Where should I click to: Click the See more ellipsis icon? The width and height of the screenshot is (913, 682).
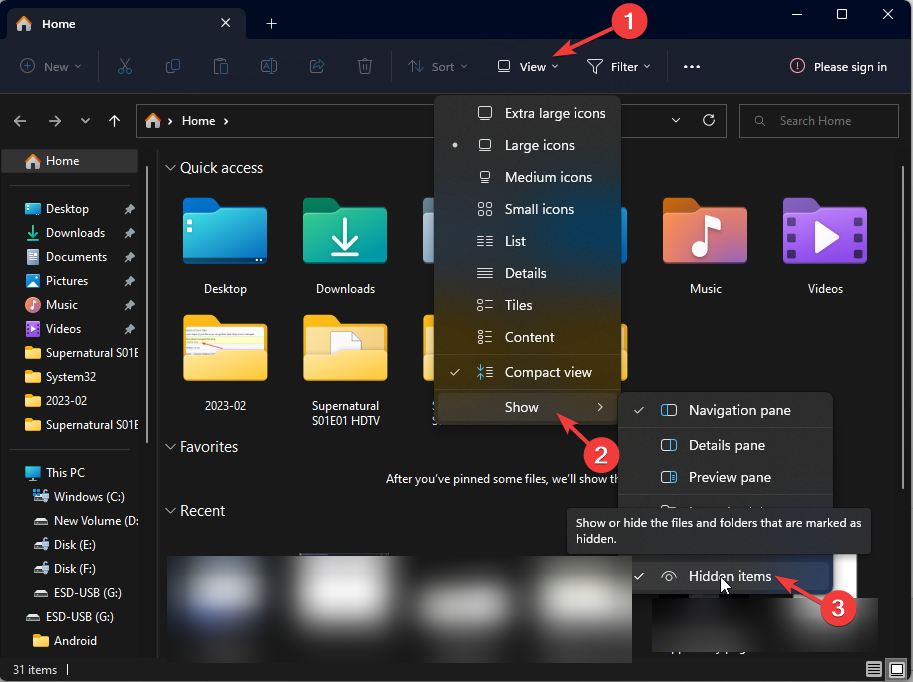point(691,66)
